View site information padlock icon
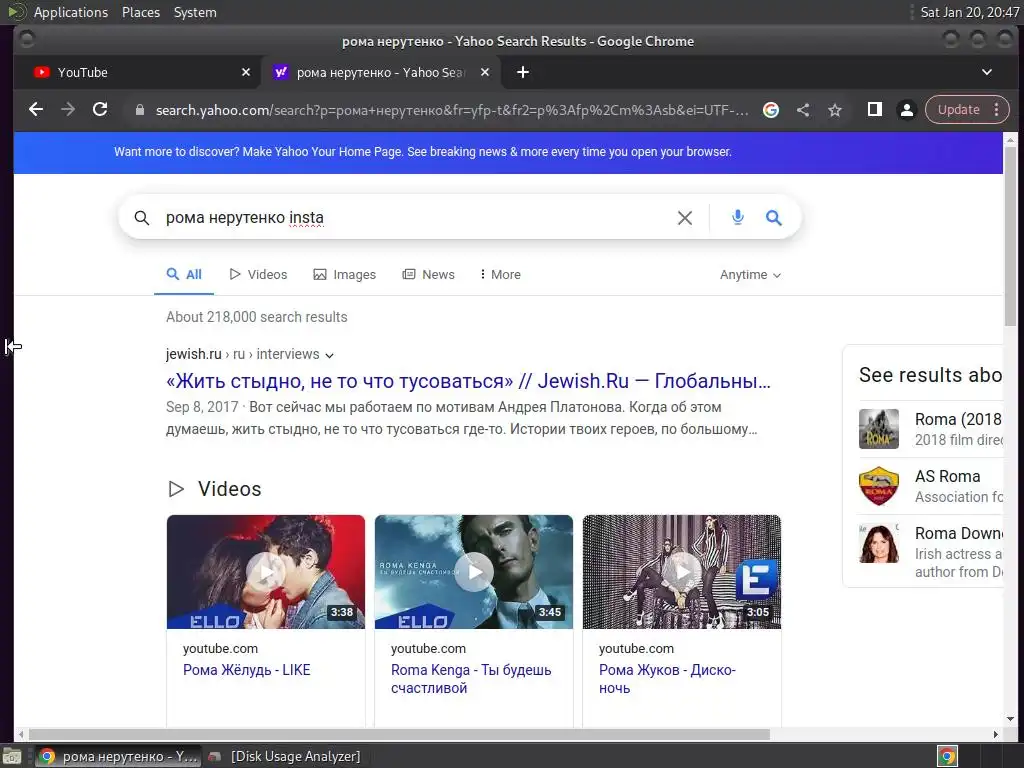 [x=139, y=110]
